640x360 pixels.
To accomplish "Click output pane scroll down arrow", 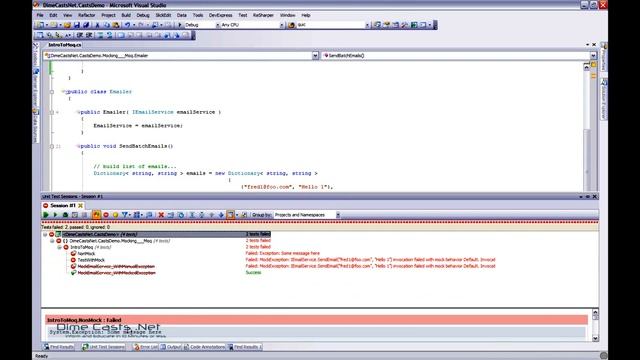I will pos(595,338).
